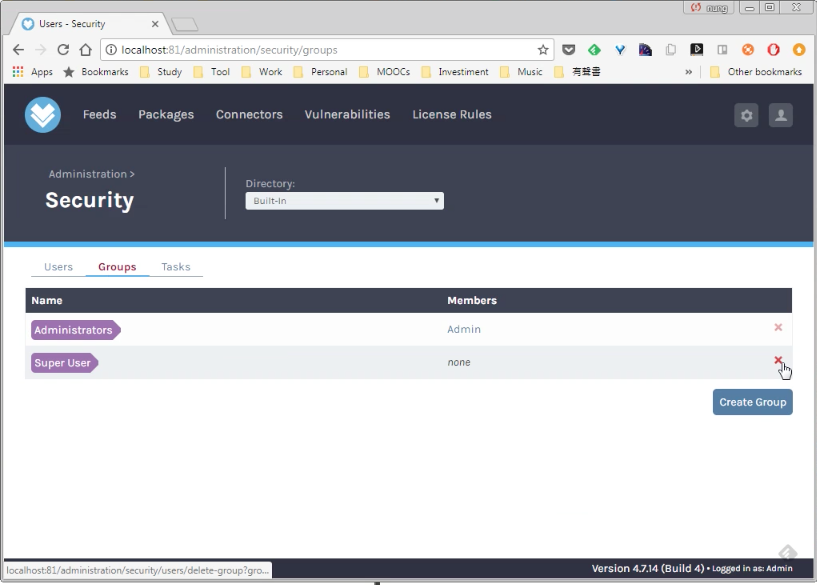The image size is (817, 585).
Task: Click the 'none' members cell
Action: [459, 362]
